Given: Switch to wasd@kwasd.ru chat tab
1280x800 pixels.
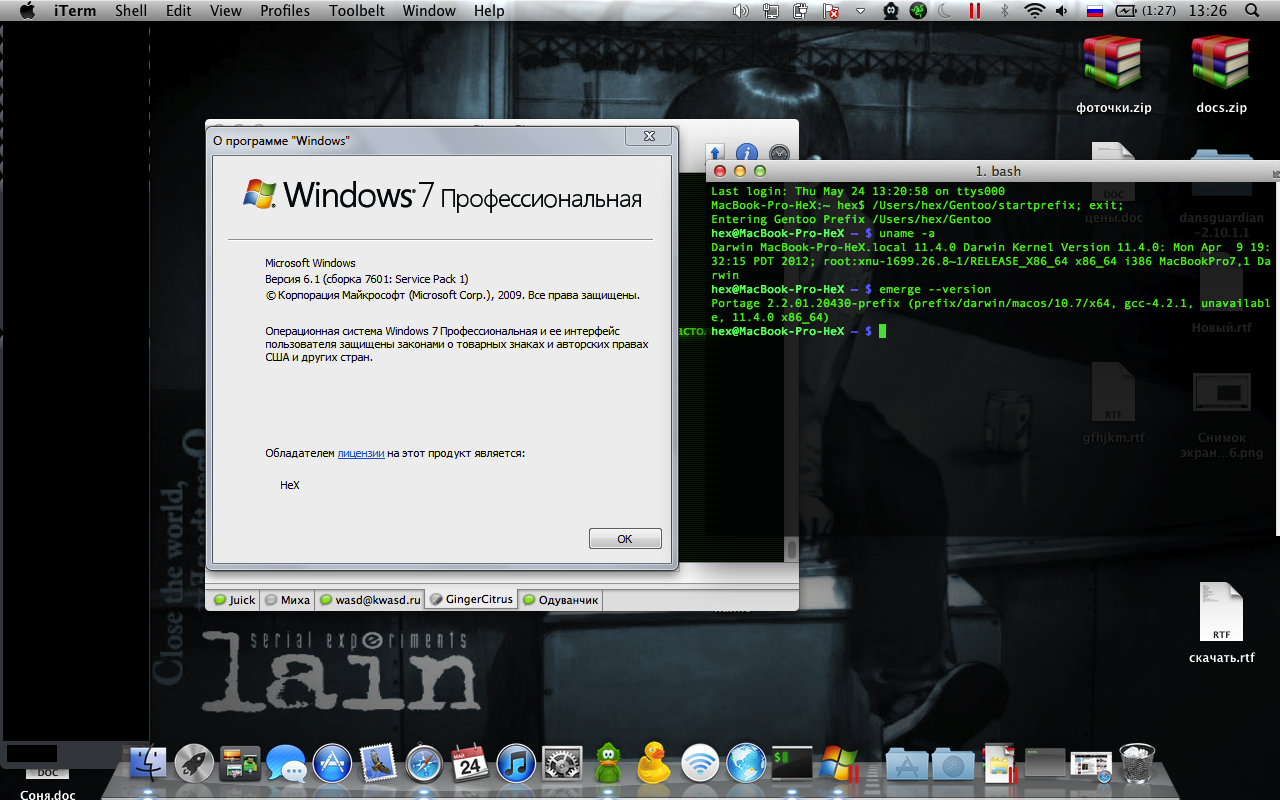Looking at the screenshot, I should point(370,600).
